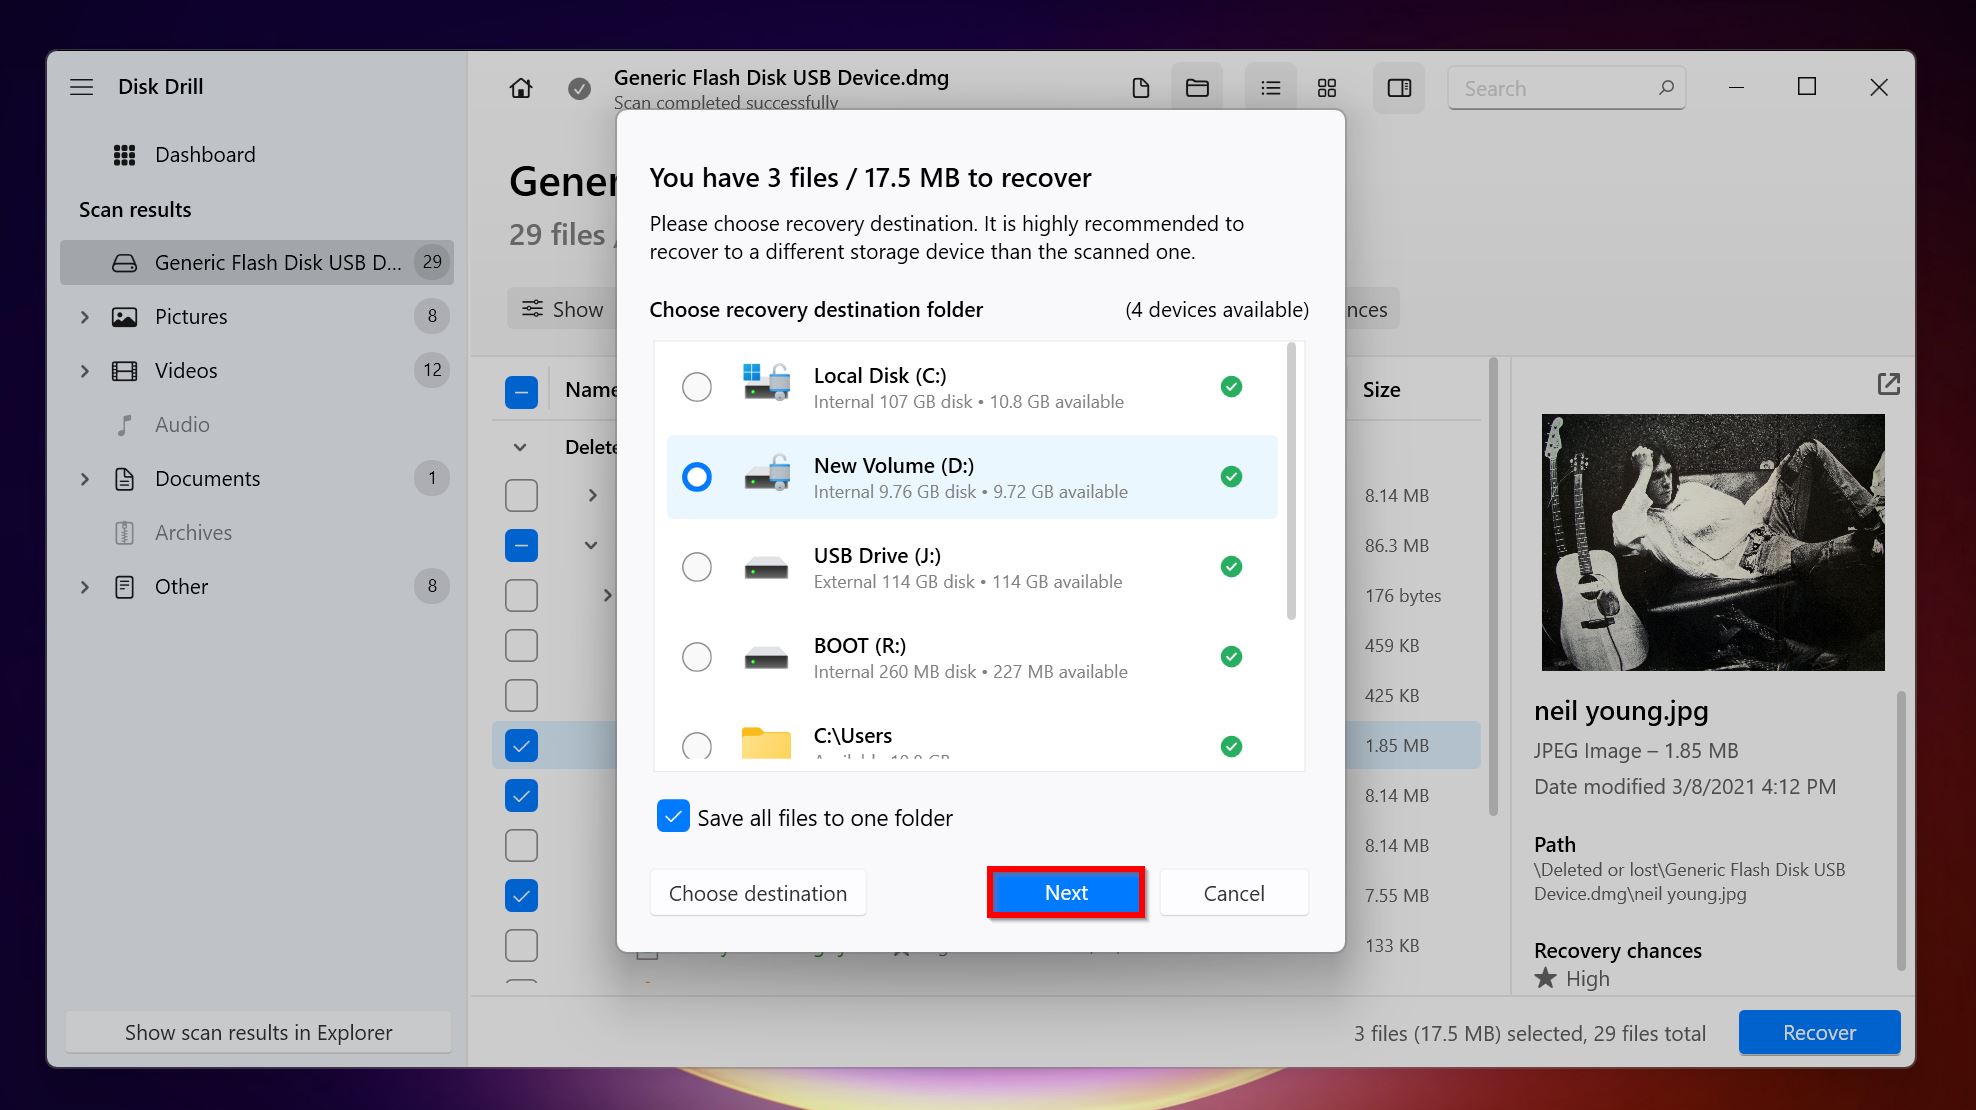Click the Size column header
Screen dimensions: 1976x1110
click(x=1381, y=390)
